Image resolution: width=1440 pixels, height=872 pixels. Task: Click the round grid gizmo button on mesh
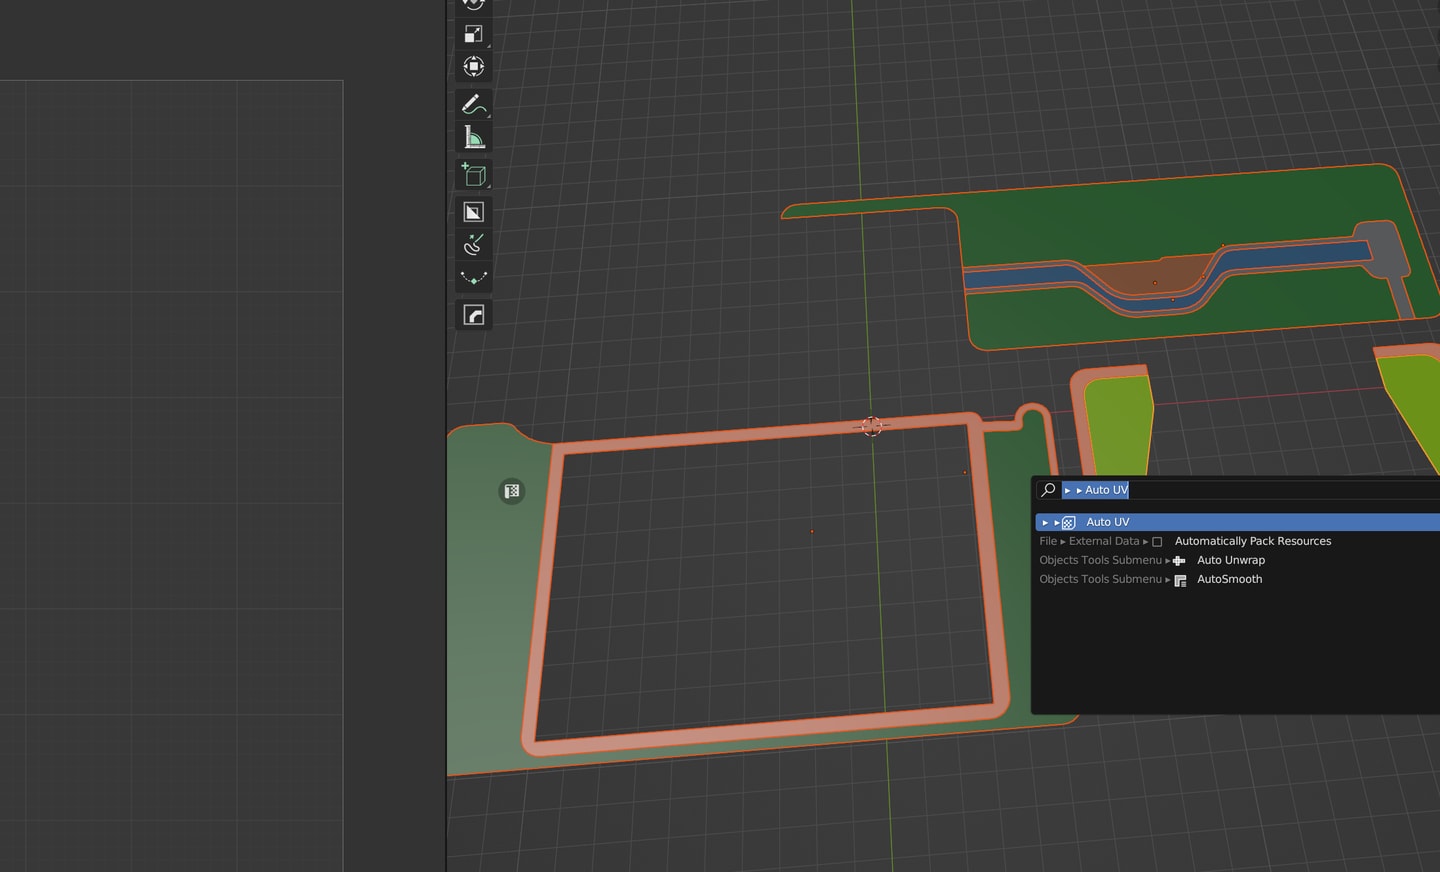pos(512,491)
